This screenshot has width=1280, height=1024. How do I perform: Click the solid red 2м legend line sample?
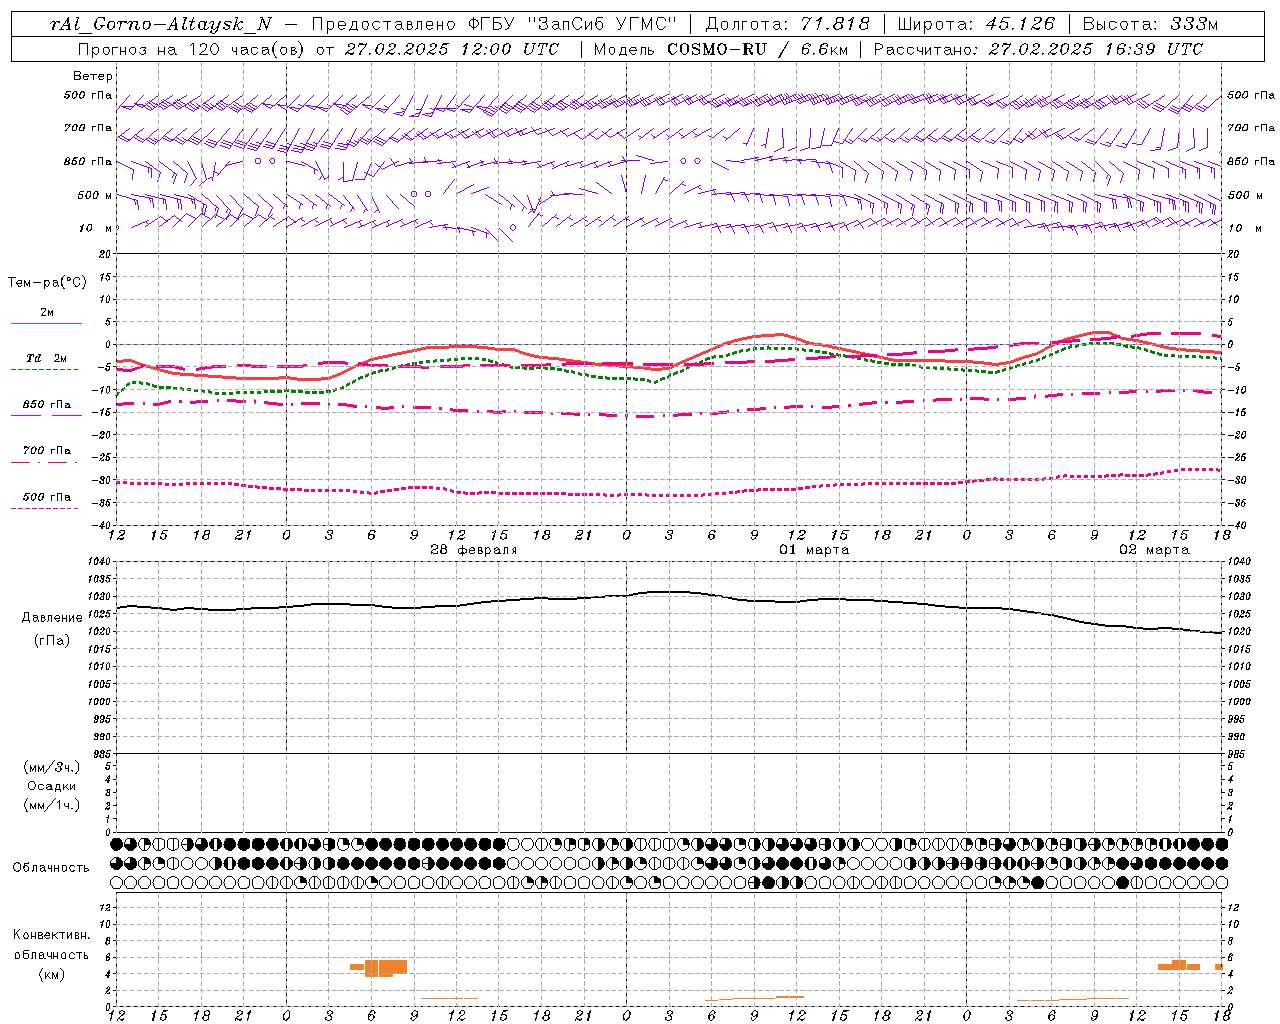[x=46, y=323]
